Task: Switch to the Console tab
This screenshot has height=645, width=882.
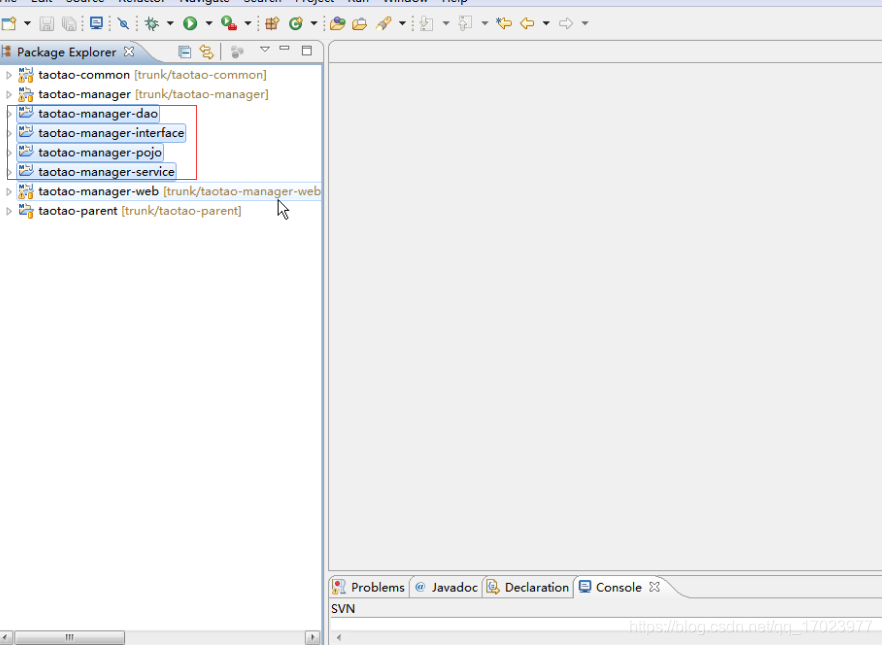Action: pyautogui.click(x=610, y=587)
